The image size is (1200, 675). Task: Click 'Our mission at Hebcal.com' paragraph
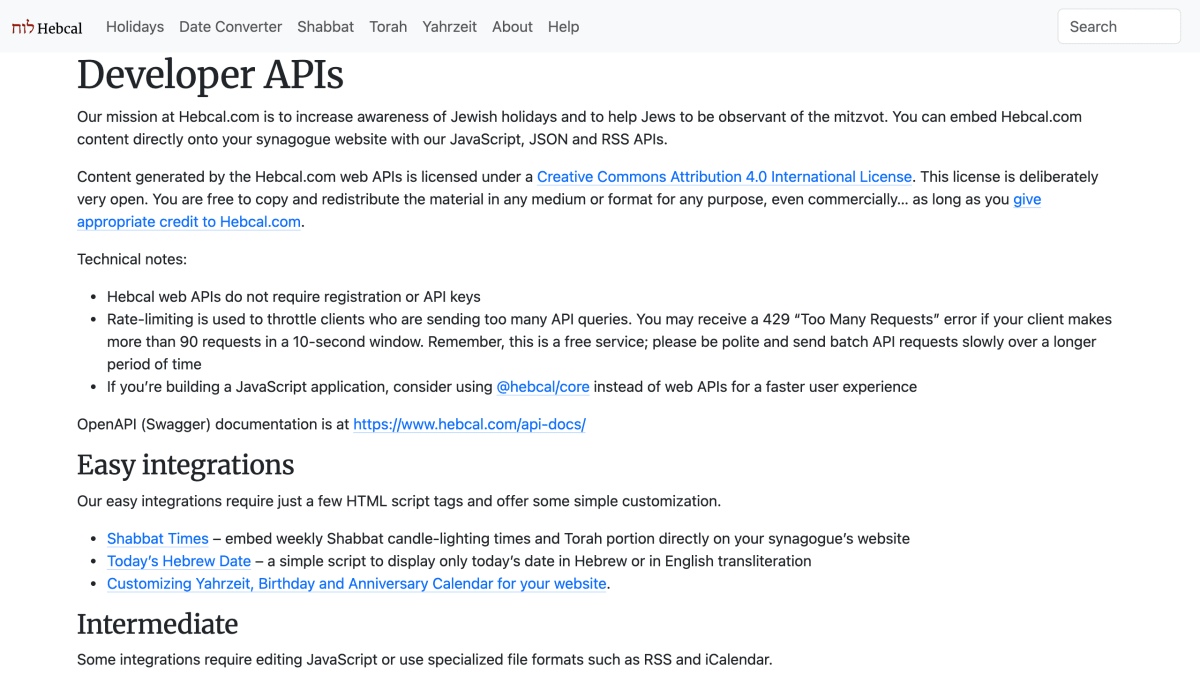click(x=580, y=128)
